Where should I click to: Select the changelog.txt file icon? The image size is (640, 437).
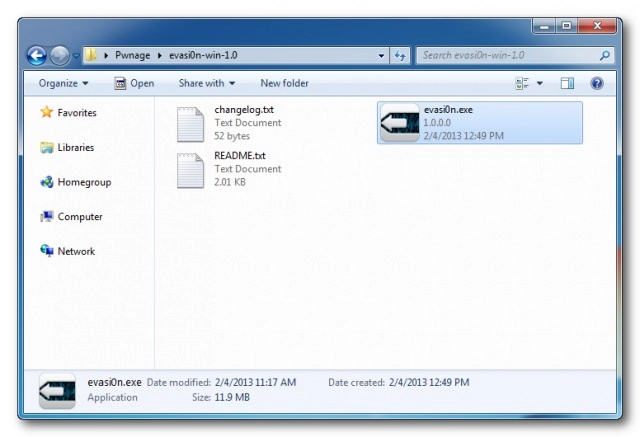[190, 124]
